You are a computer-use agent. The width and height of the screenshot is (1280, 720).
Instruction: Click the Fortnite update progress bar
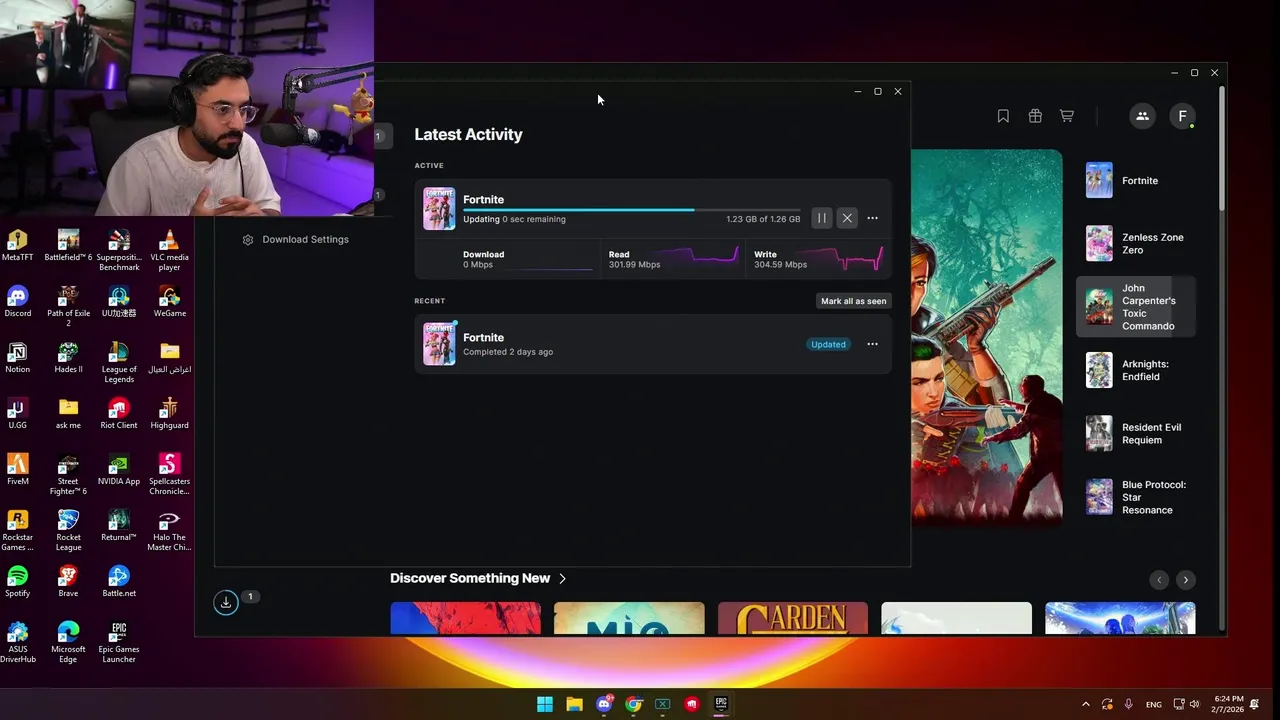tap(631, 210)
